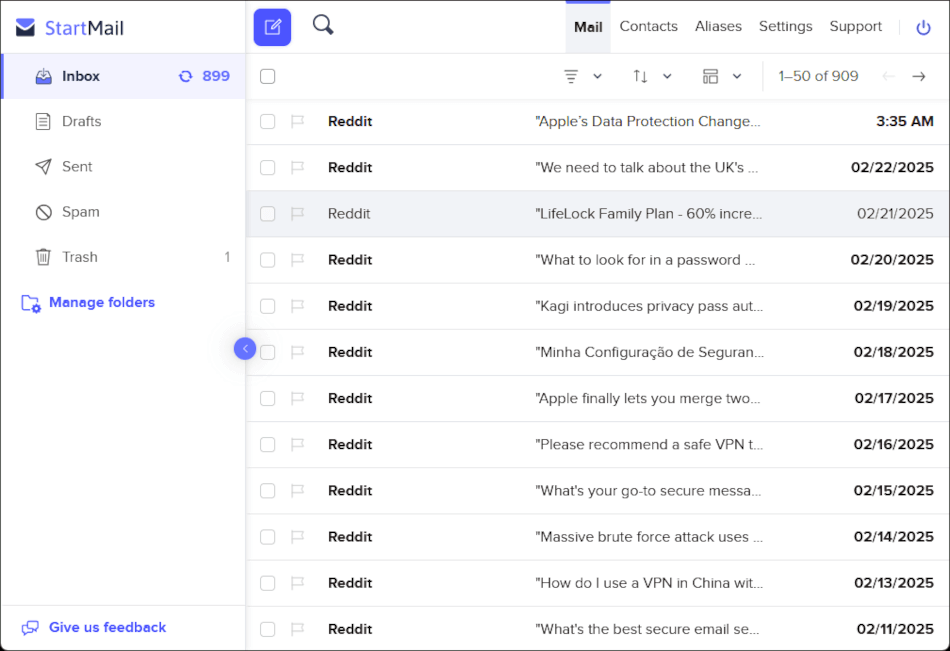950x651 pixels.
Task: Flag the Reddit email from 02/20/2025
Action: tap(297, 259)
